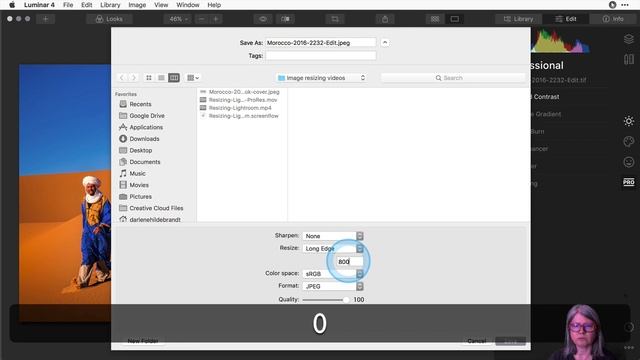Select the Essentials sun icon
This screenshot has width=640, height=360.
[629, 121]
